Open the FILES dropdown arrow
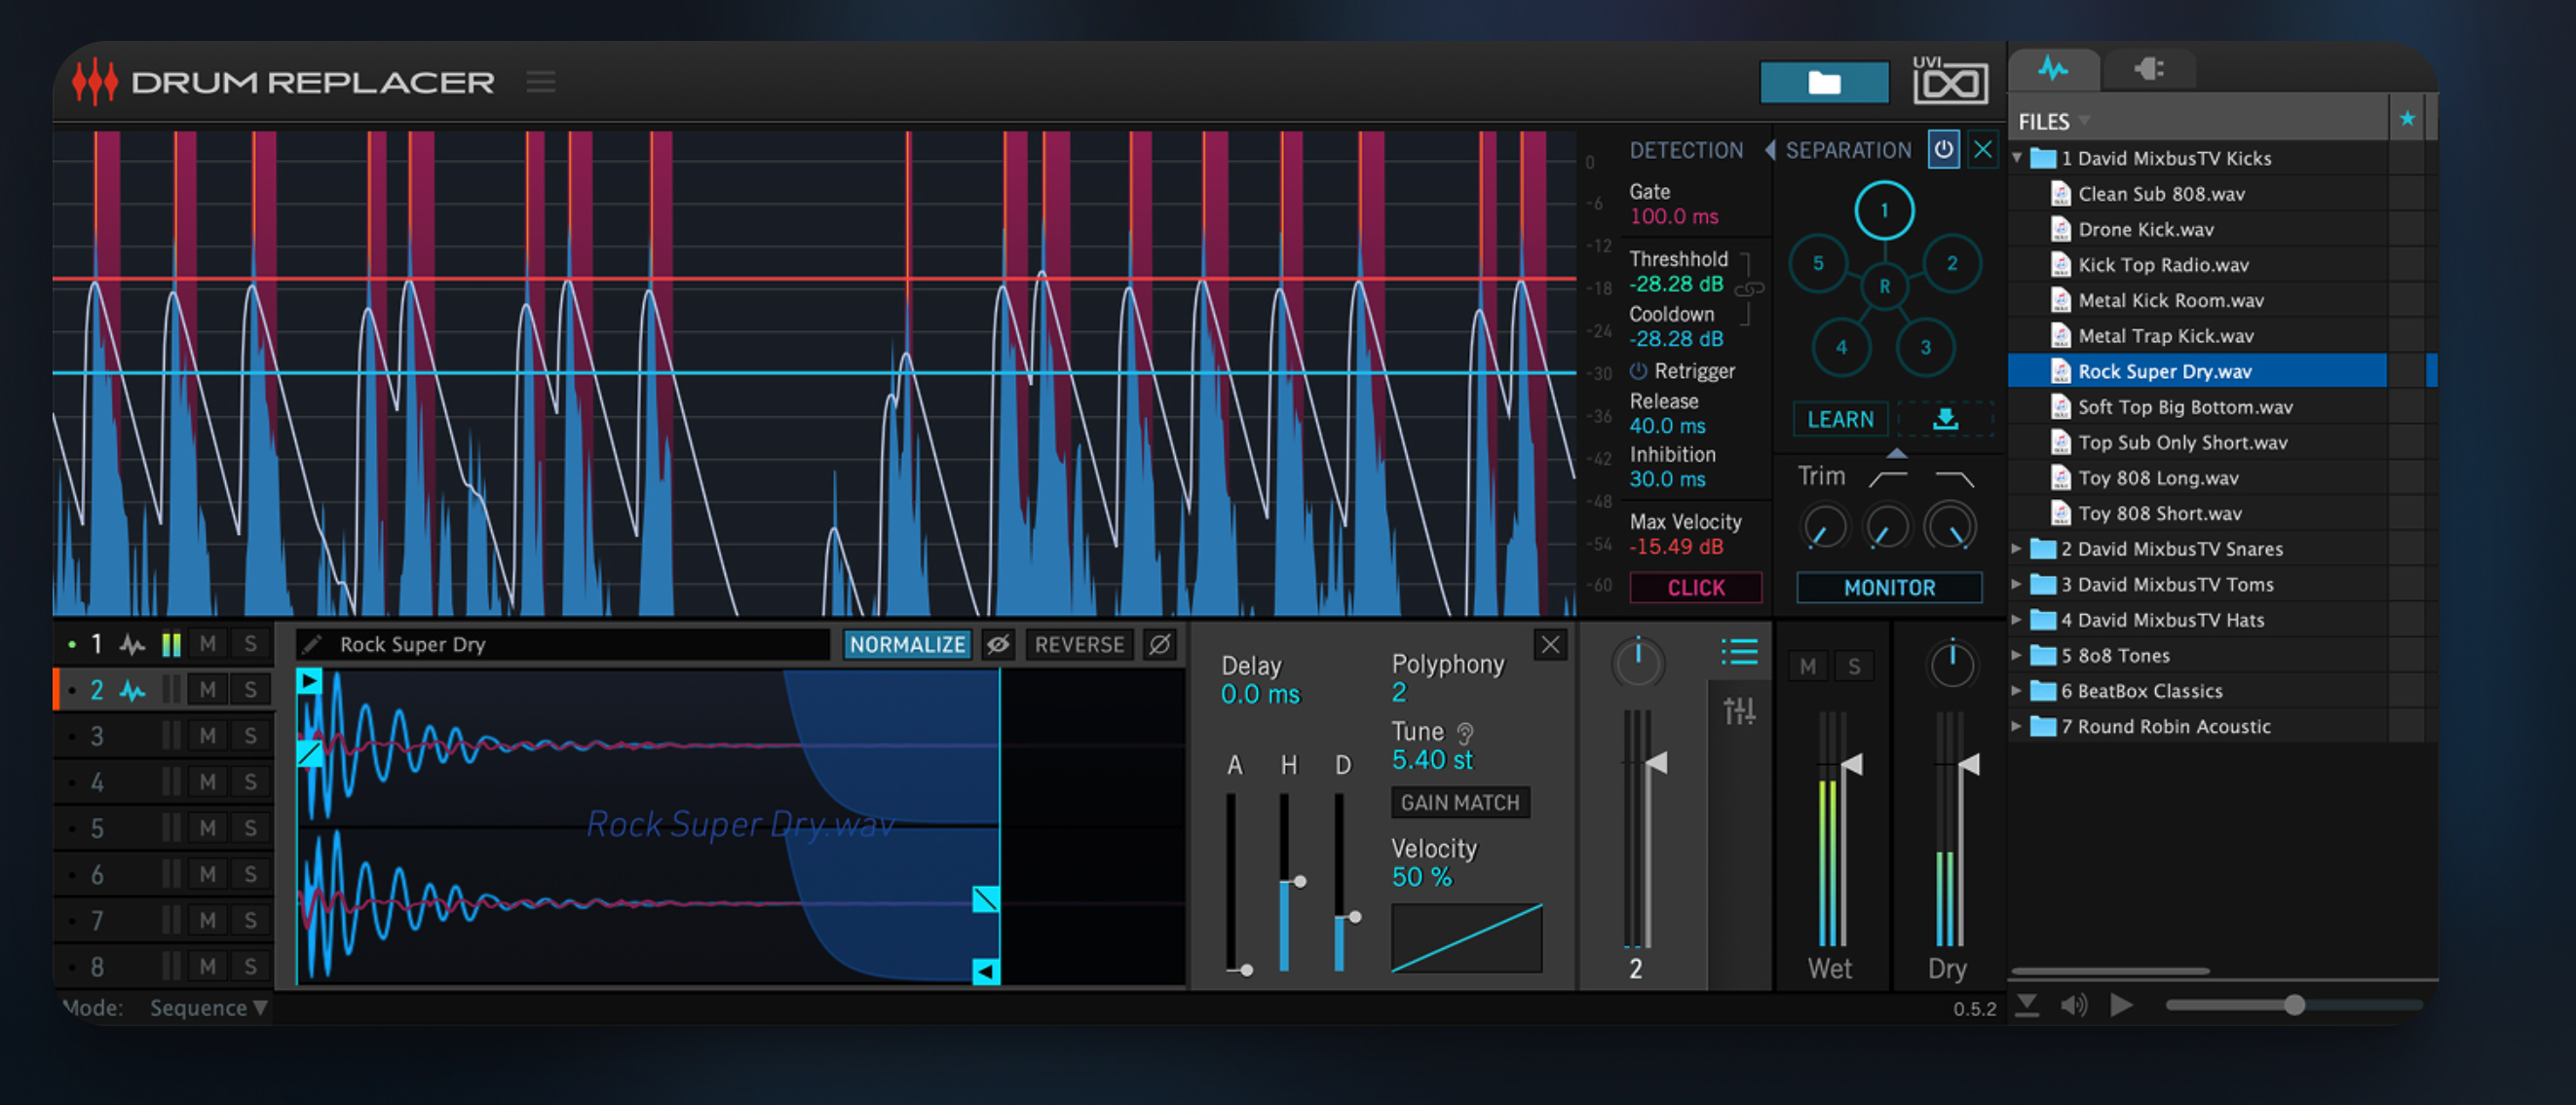The width and height of the screenshot is (2576, 1105). pyautogui.click(x=2084, y=121)
